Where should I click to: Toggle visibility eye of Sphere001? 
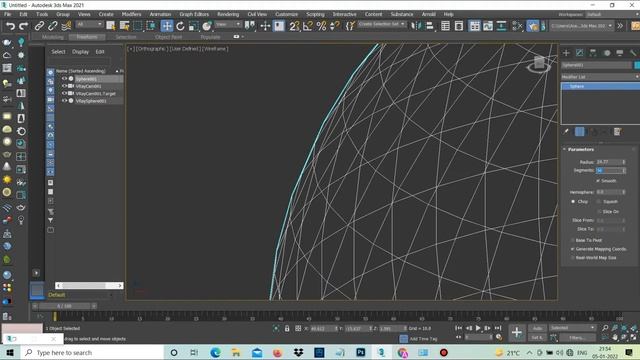click(x=64, y=78)
